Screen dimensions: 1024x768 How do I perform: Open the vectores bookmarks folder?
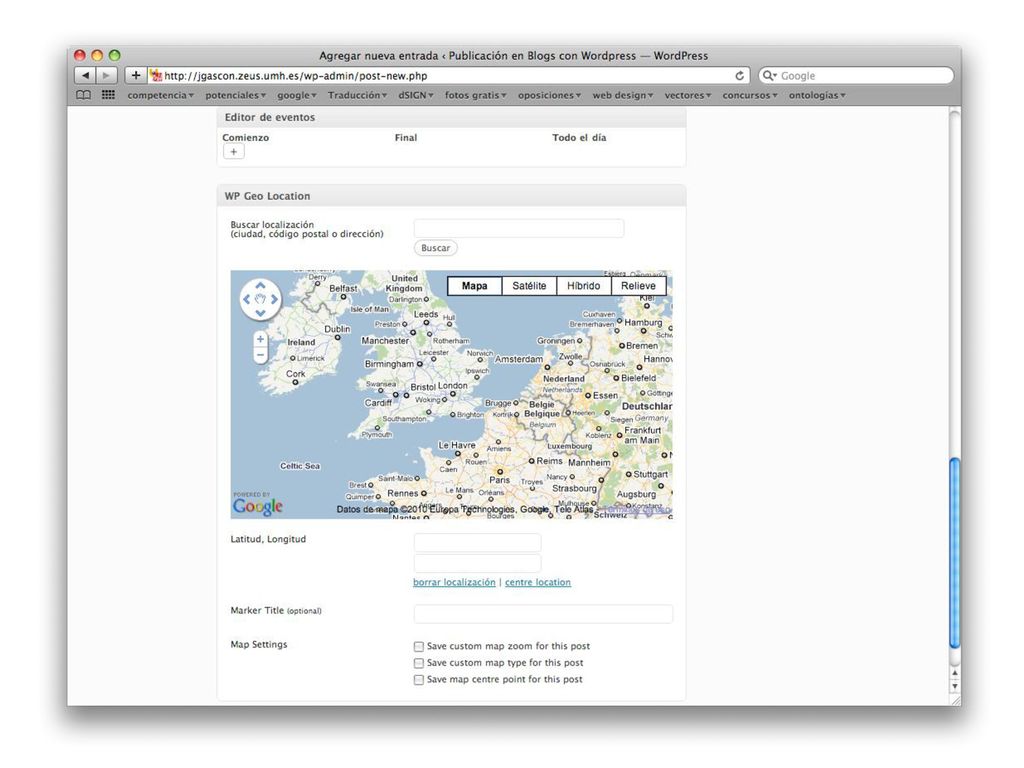click(688, 95)
